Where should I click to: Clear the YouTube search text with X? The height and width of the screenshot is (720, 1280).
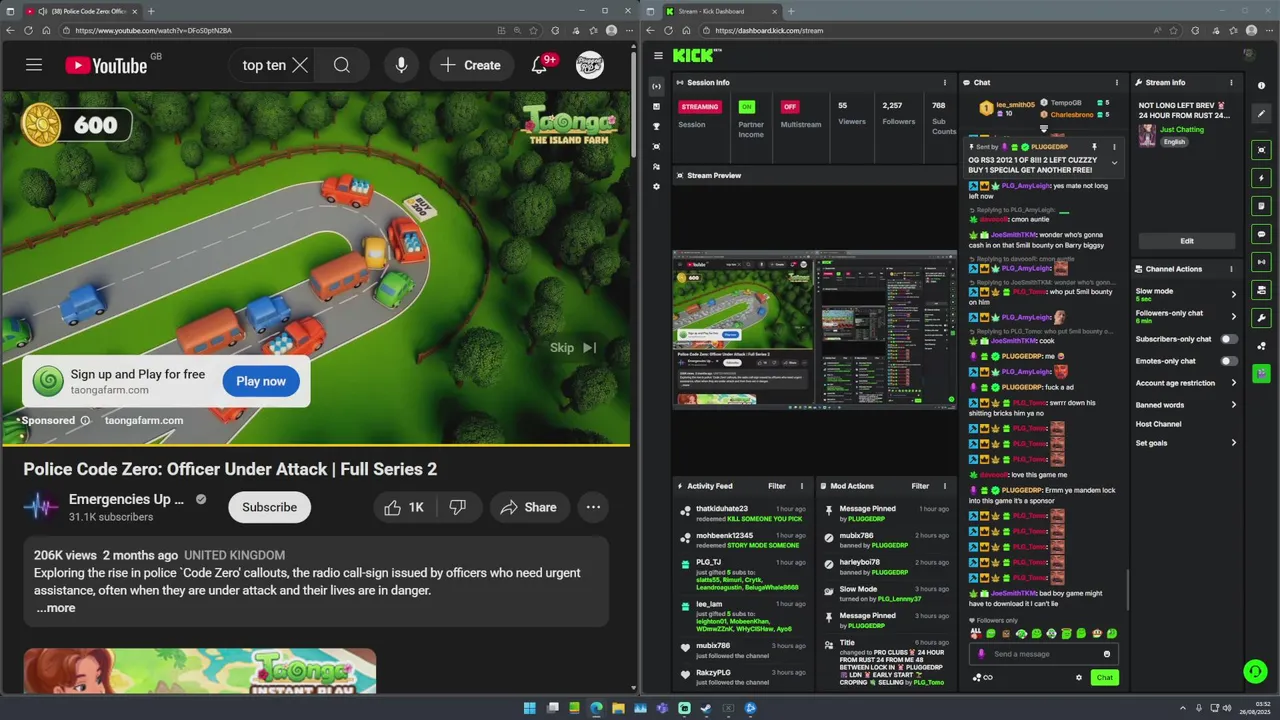(300, 65)
